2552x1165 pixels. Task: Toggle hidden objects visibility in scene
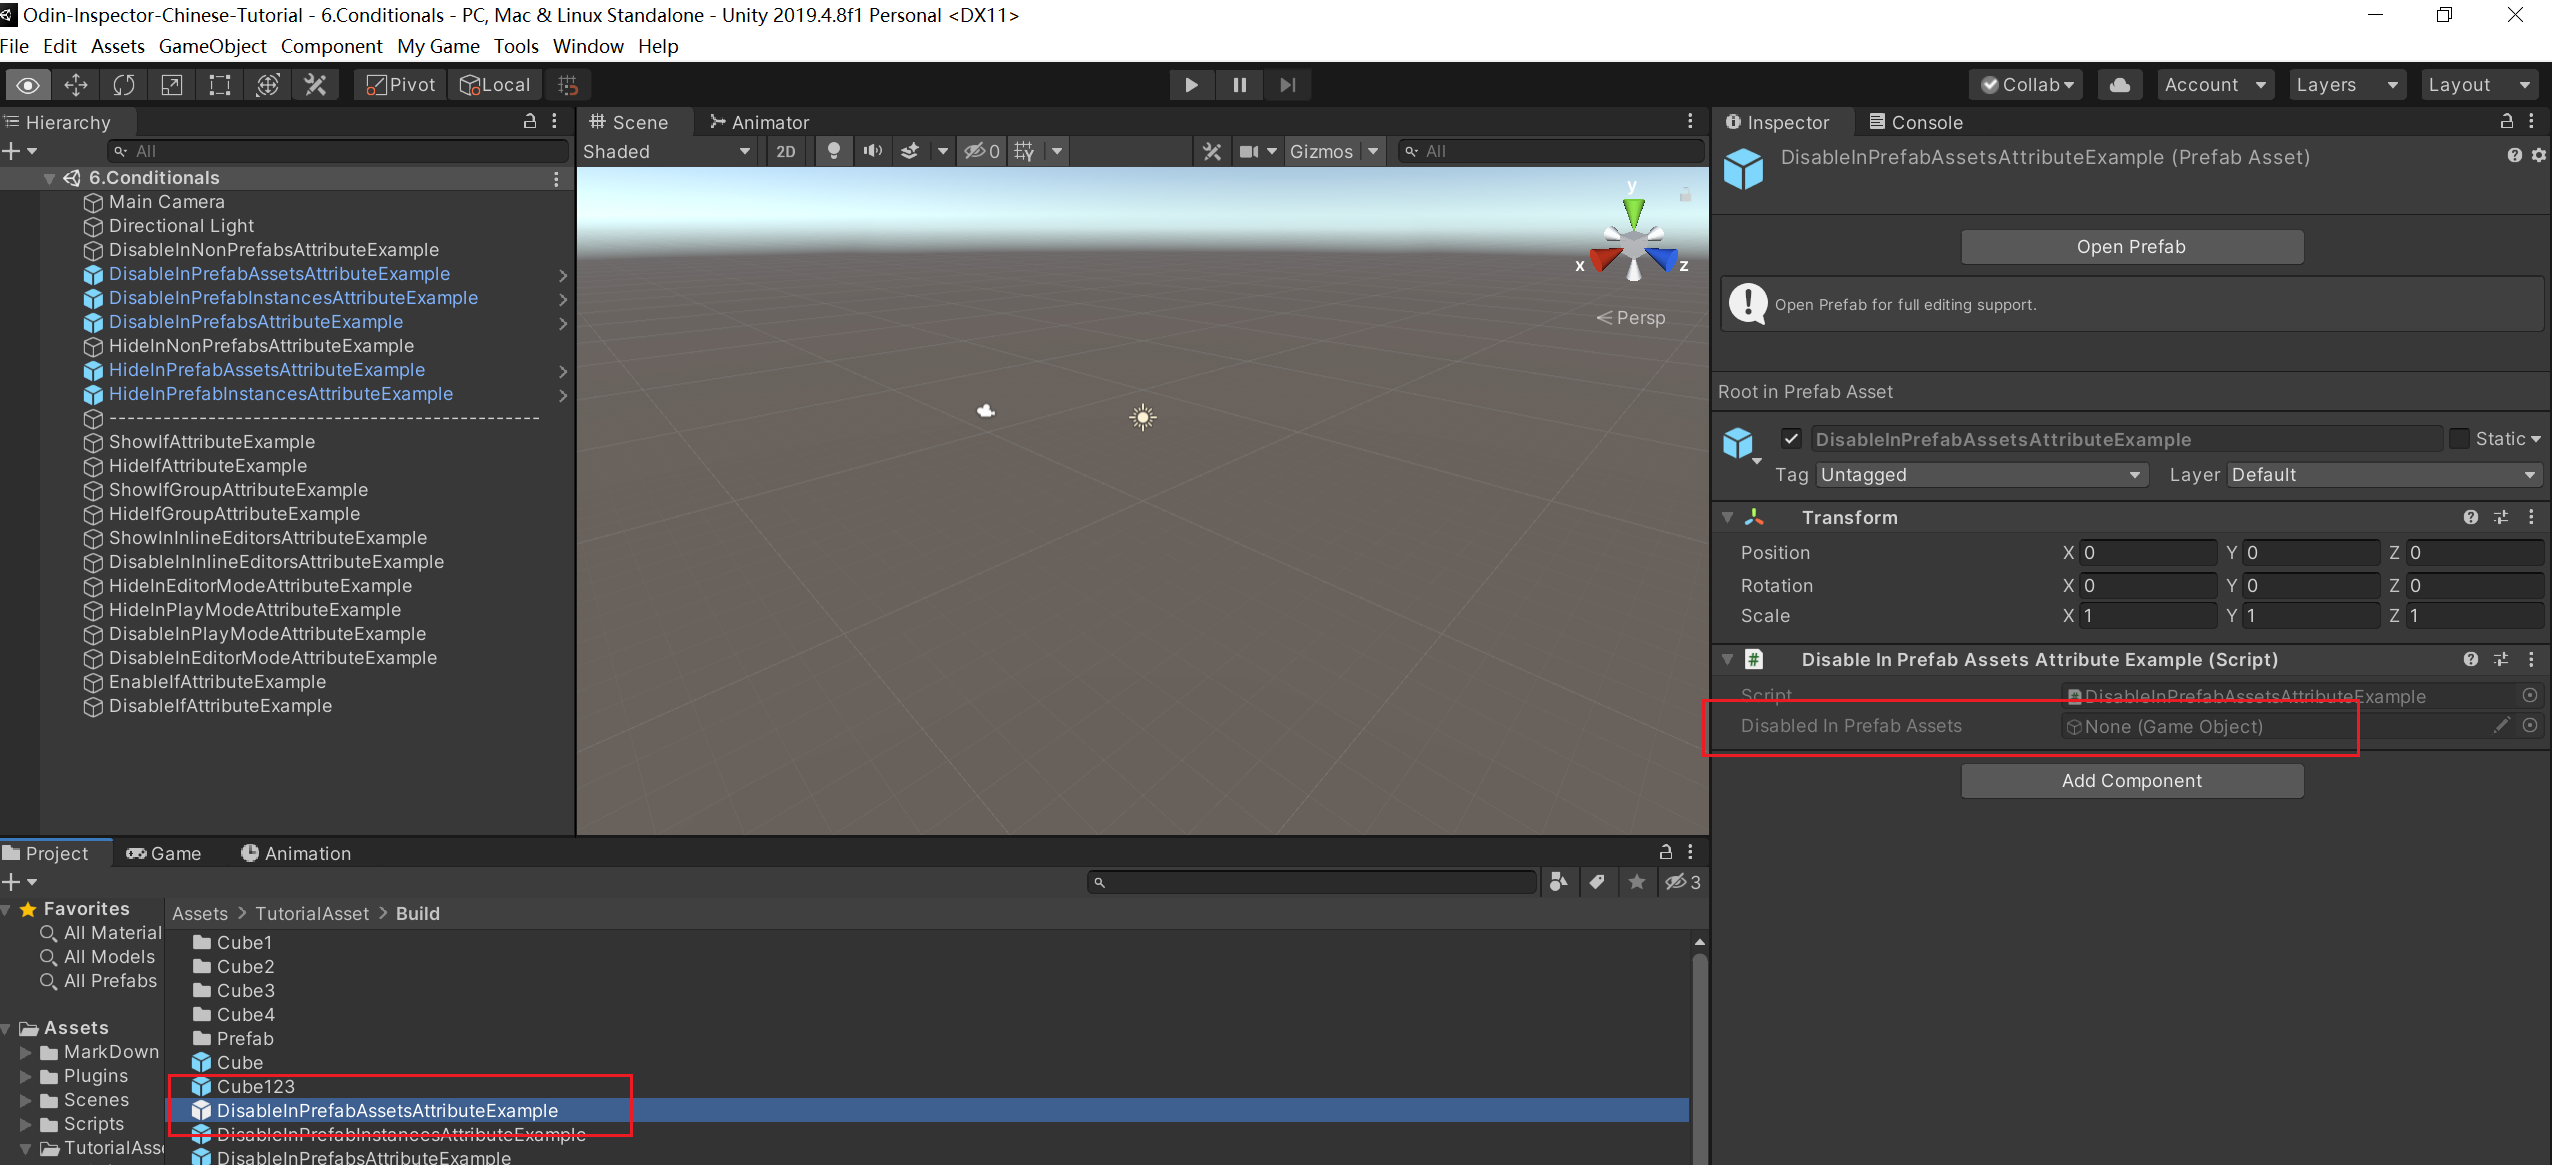(981, 151)
